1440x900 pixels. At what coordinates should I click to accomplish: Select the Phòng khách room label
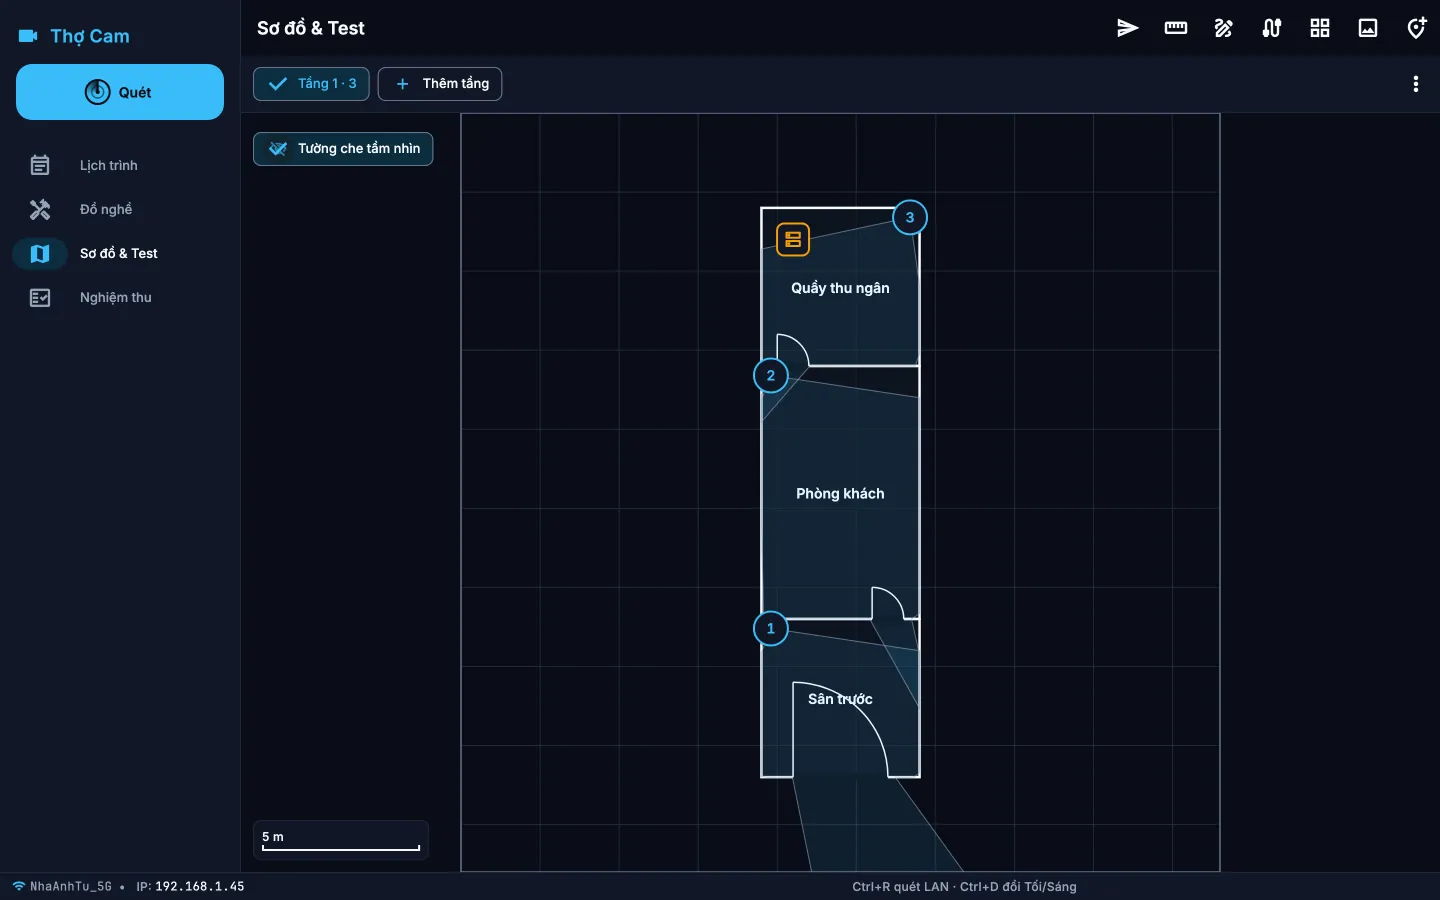click(x=840, y=494)
